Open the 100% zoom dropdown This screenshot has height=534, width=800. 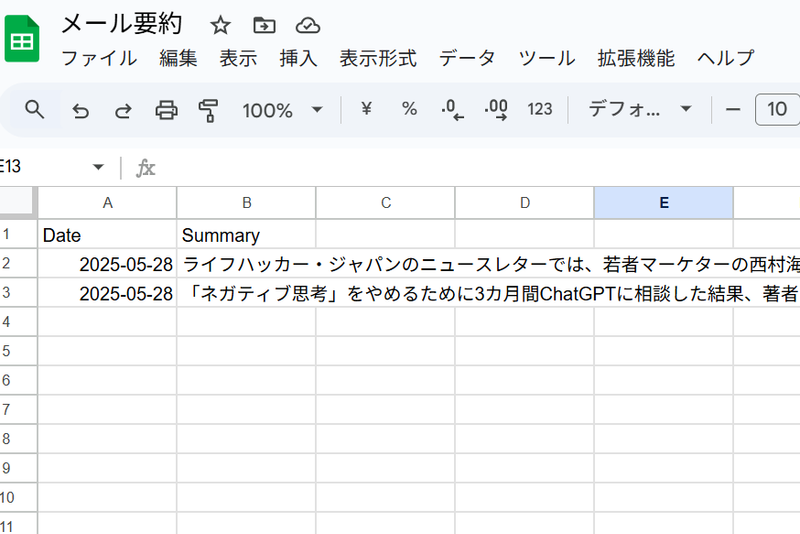(282, 110)
